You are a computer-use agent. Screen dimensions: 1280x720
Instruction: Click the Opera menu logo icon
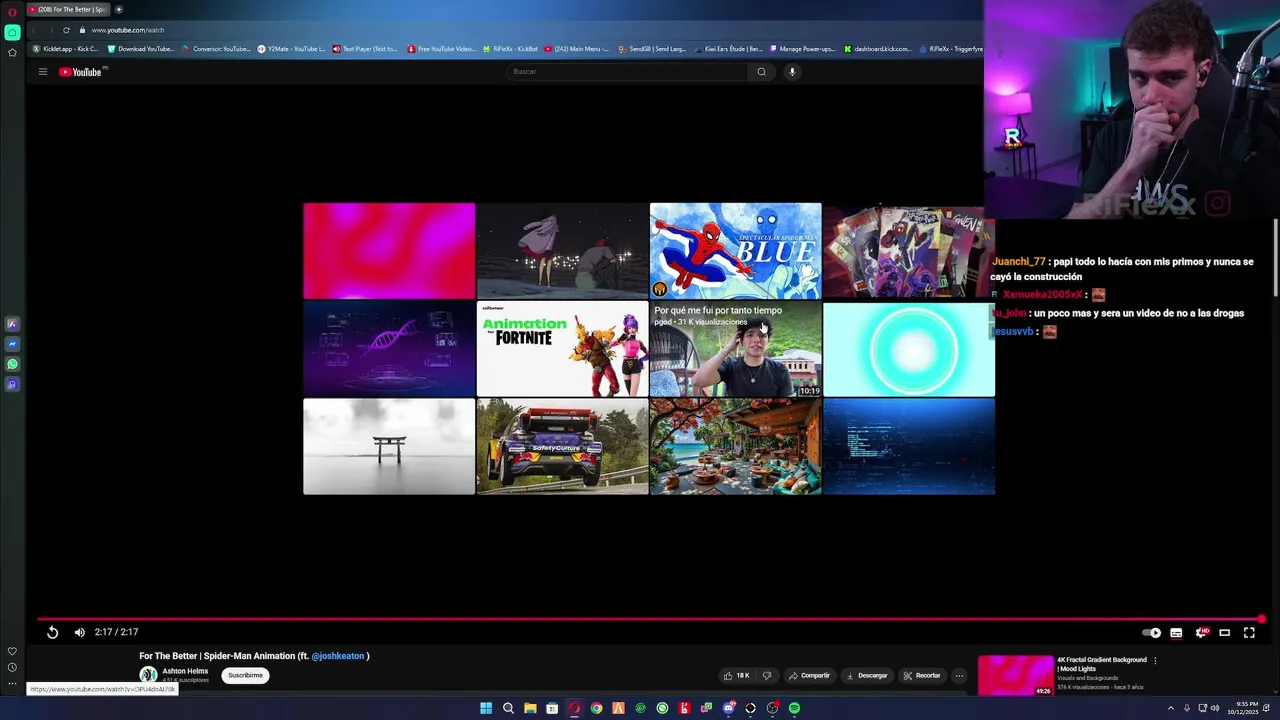[x=12, y=12]
